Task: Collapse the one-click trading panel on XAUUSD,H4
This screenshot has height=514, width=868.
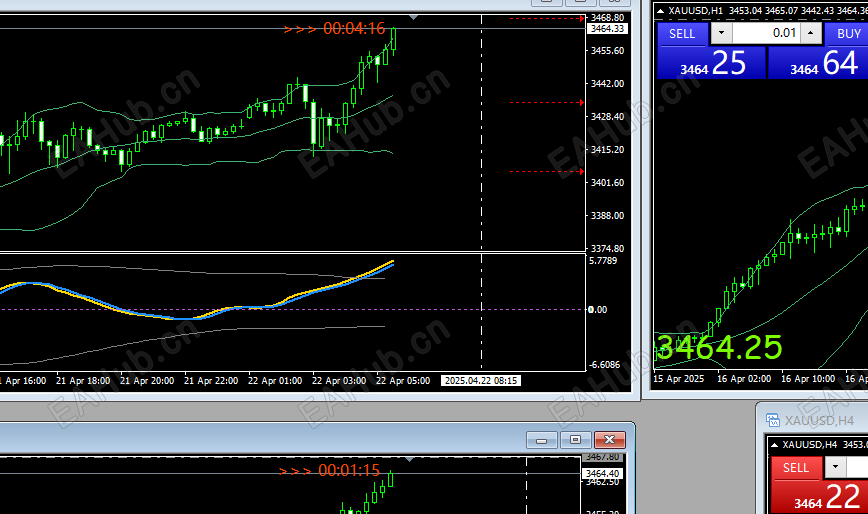Action: pyautogui.click(x=774, y=445)
